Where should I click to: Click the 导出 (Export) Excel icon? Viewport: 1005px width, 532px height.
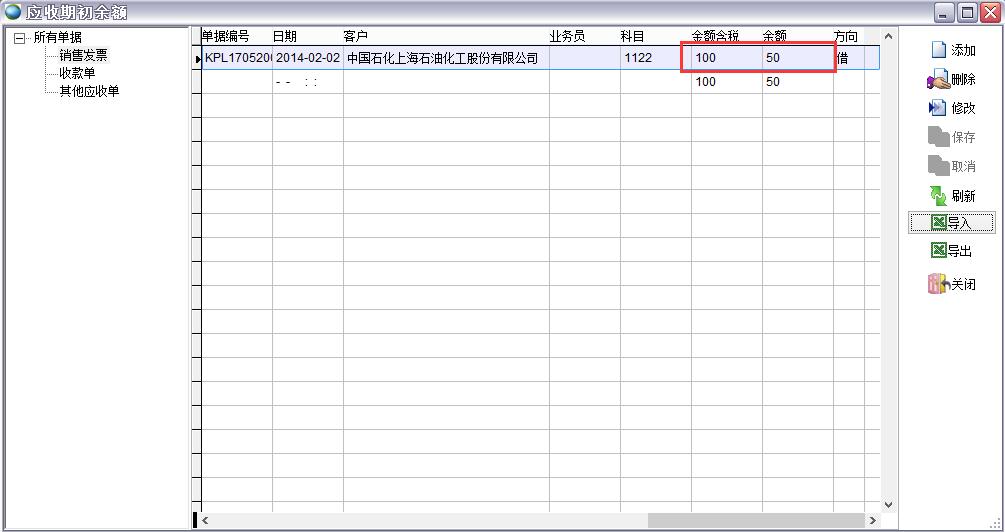[938, 251]
